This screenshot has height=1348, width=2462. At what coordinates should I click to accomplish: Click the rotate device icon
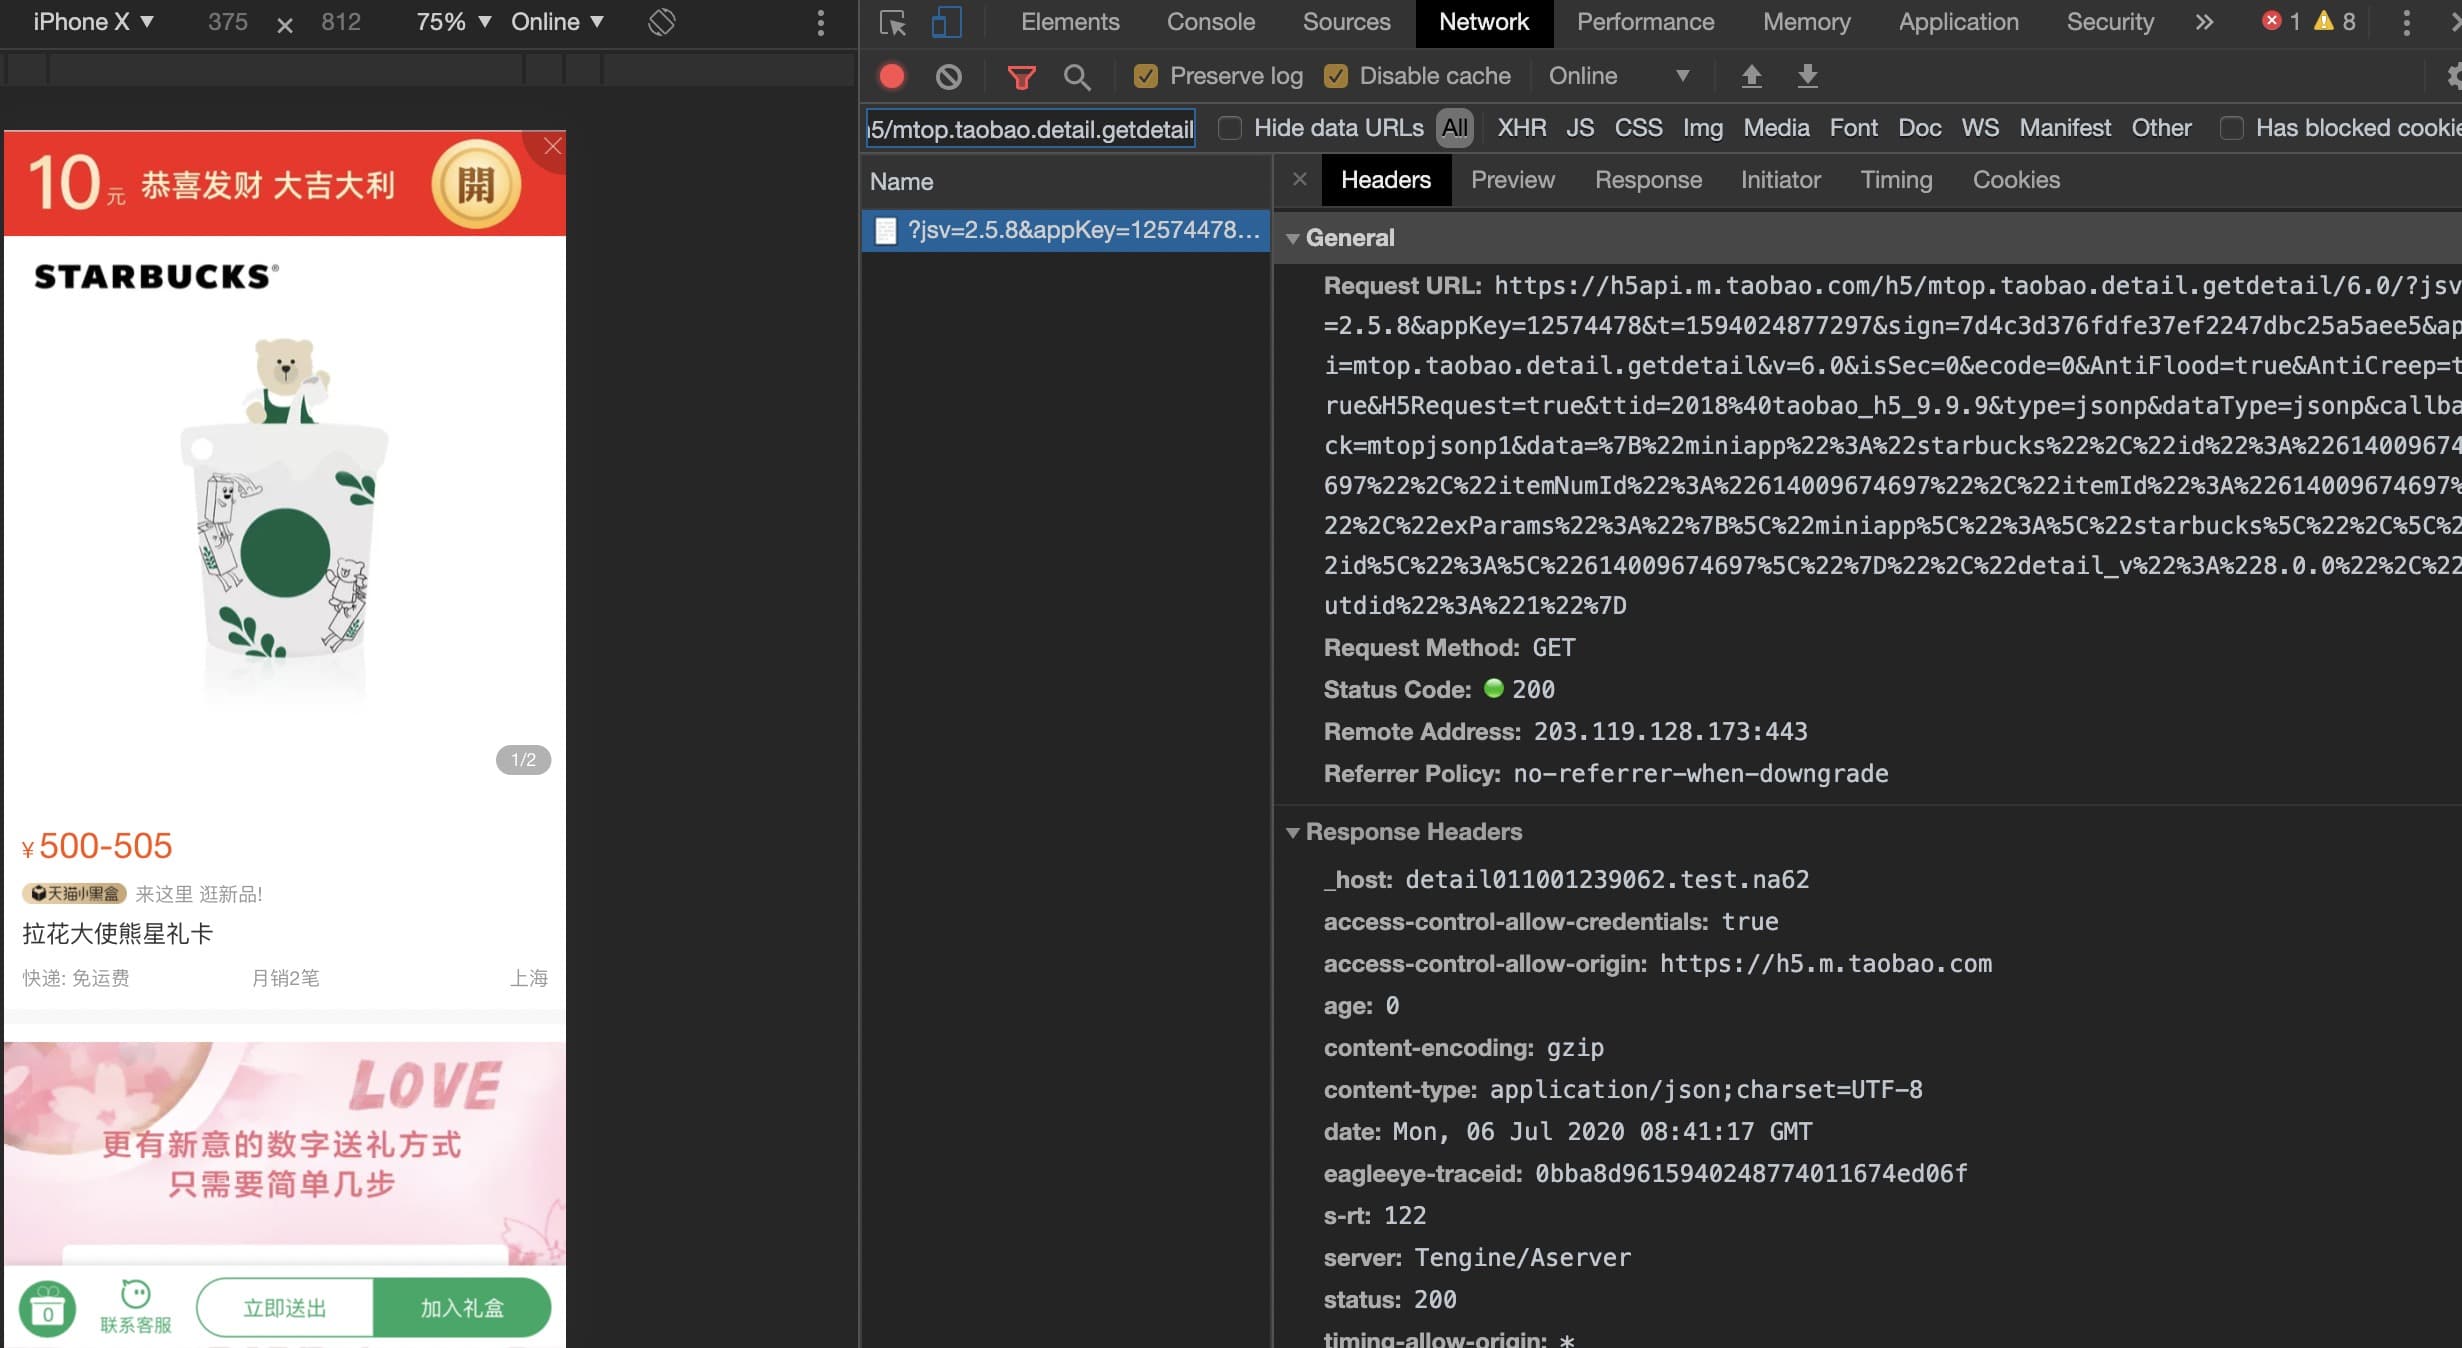coord(662,22)
